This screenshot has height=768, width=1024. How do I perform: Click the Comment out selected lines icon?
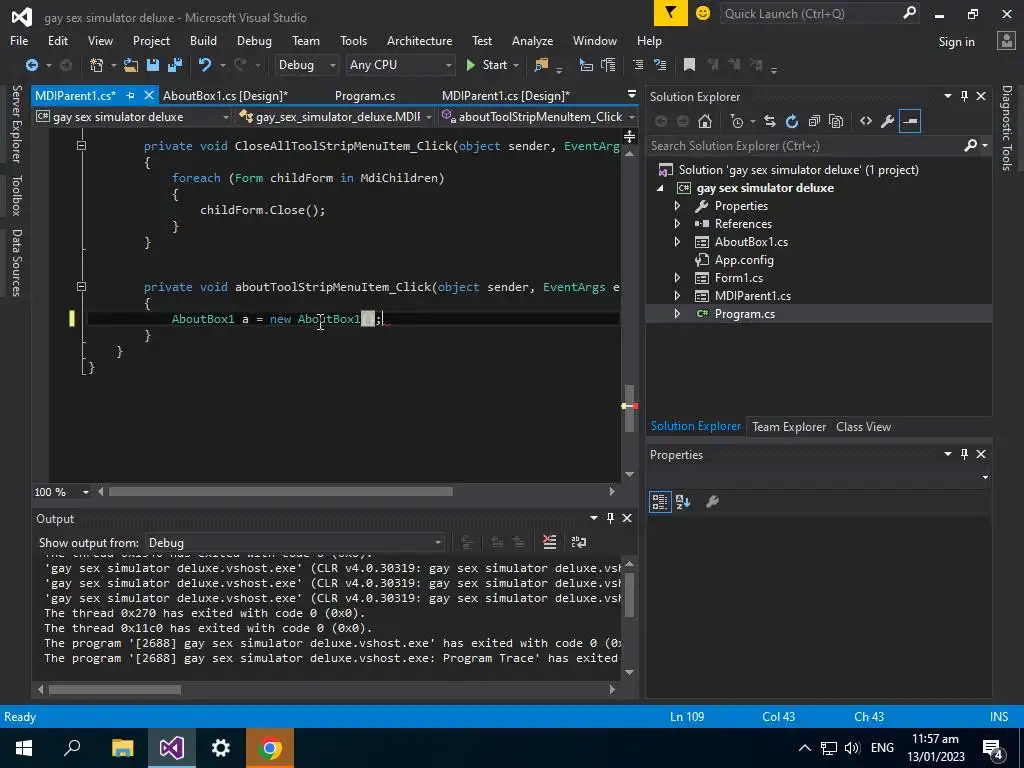[x=638, y=65]
